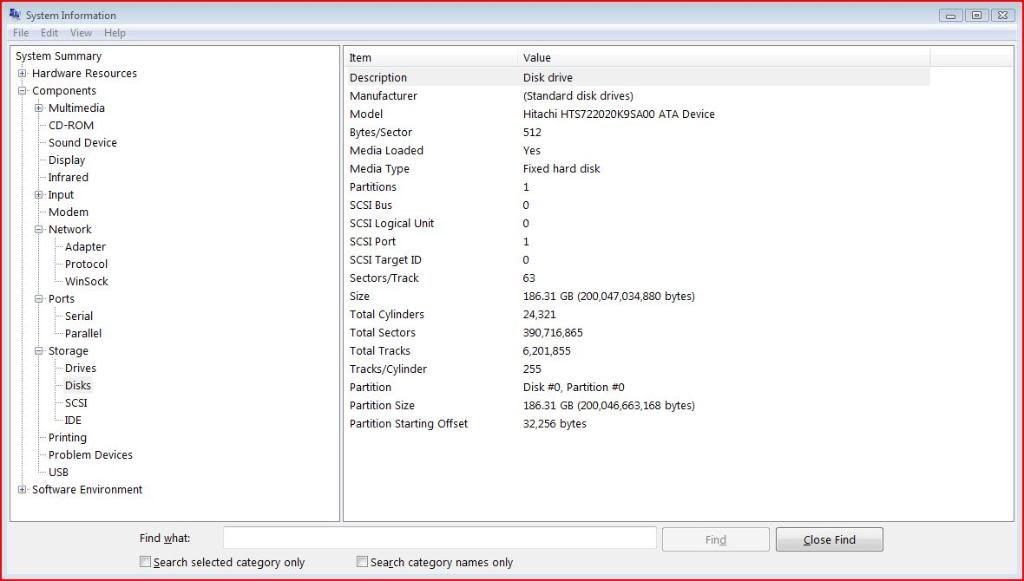
Task: Expand the Input category
Action: (38, 195)
